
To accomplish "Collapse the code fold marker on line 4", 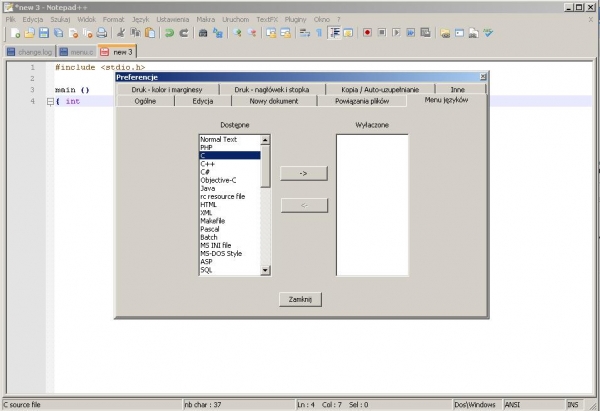I will coord(49,102).
